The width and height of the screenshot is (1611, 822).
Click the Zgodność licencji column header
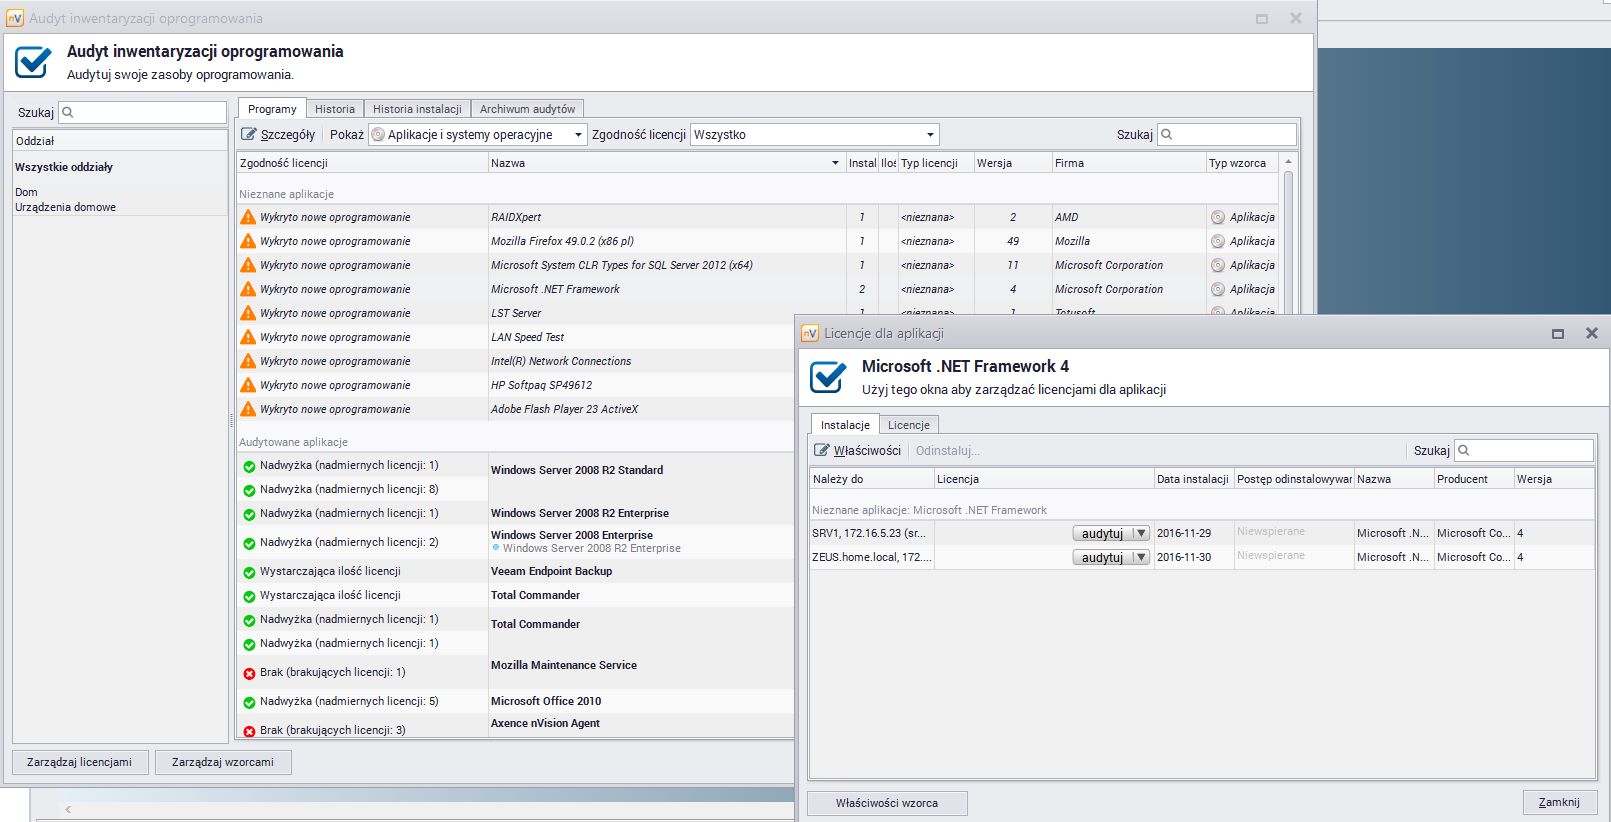point(362,163)
